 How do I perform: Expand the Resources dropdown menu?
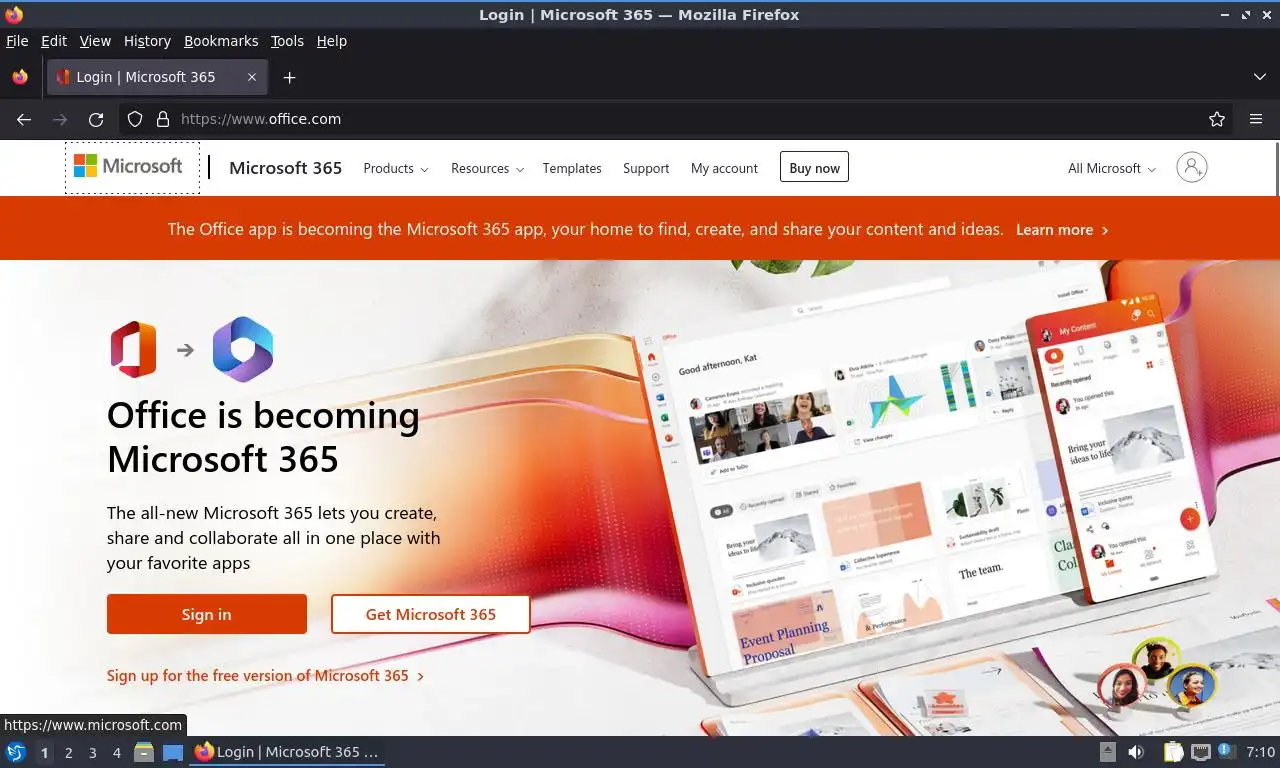point(488,168)
